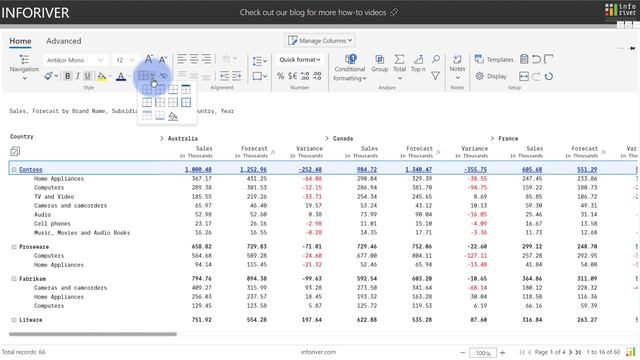Expand the Australia column group
Viewport: 640px width, 360px height.
(x=162, y=139)
